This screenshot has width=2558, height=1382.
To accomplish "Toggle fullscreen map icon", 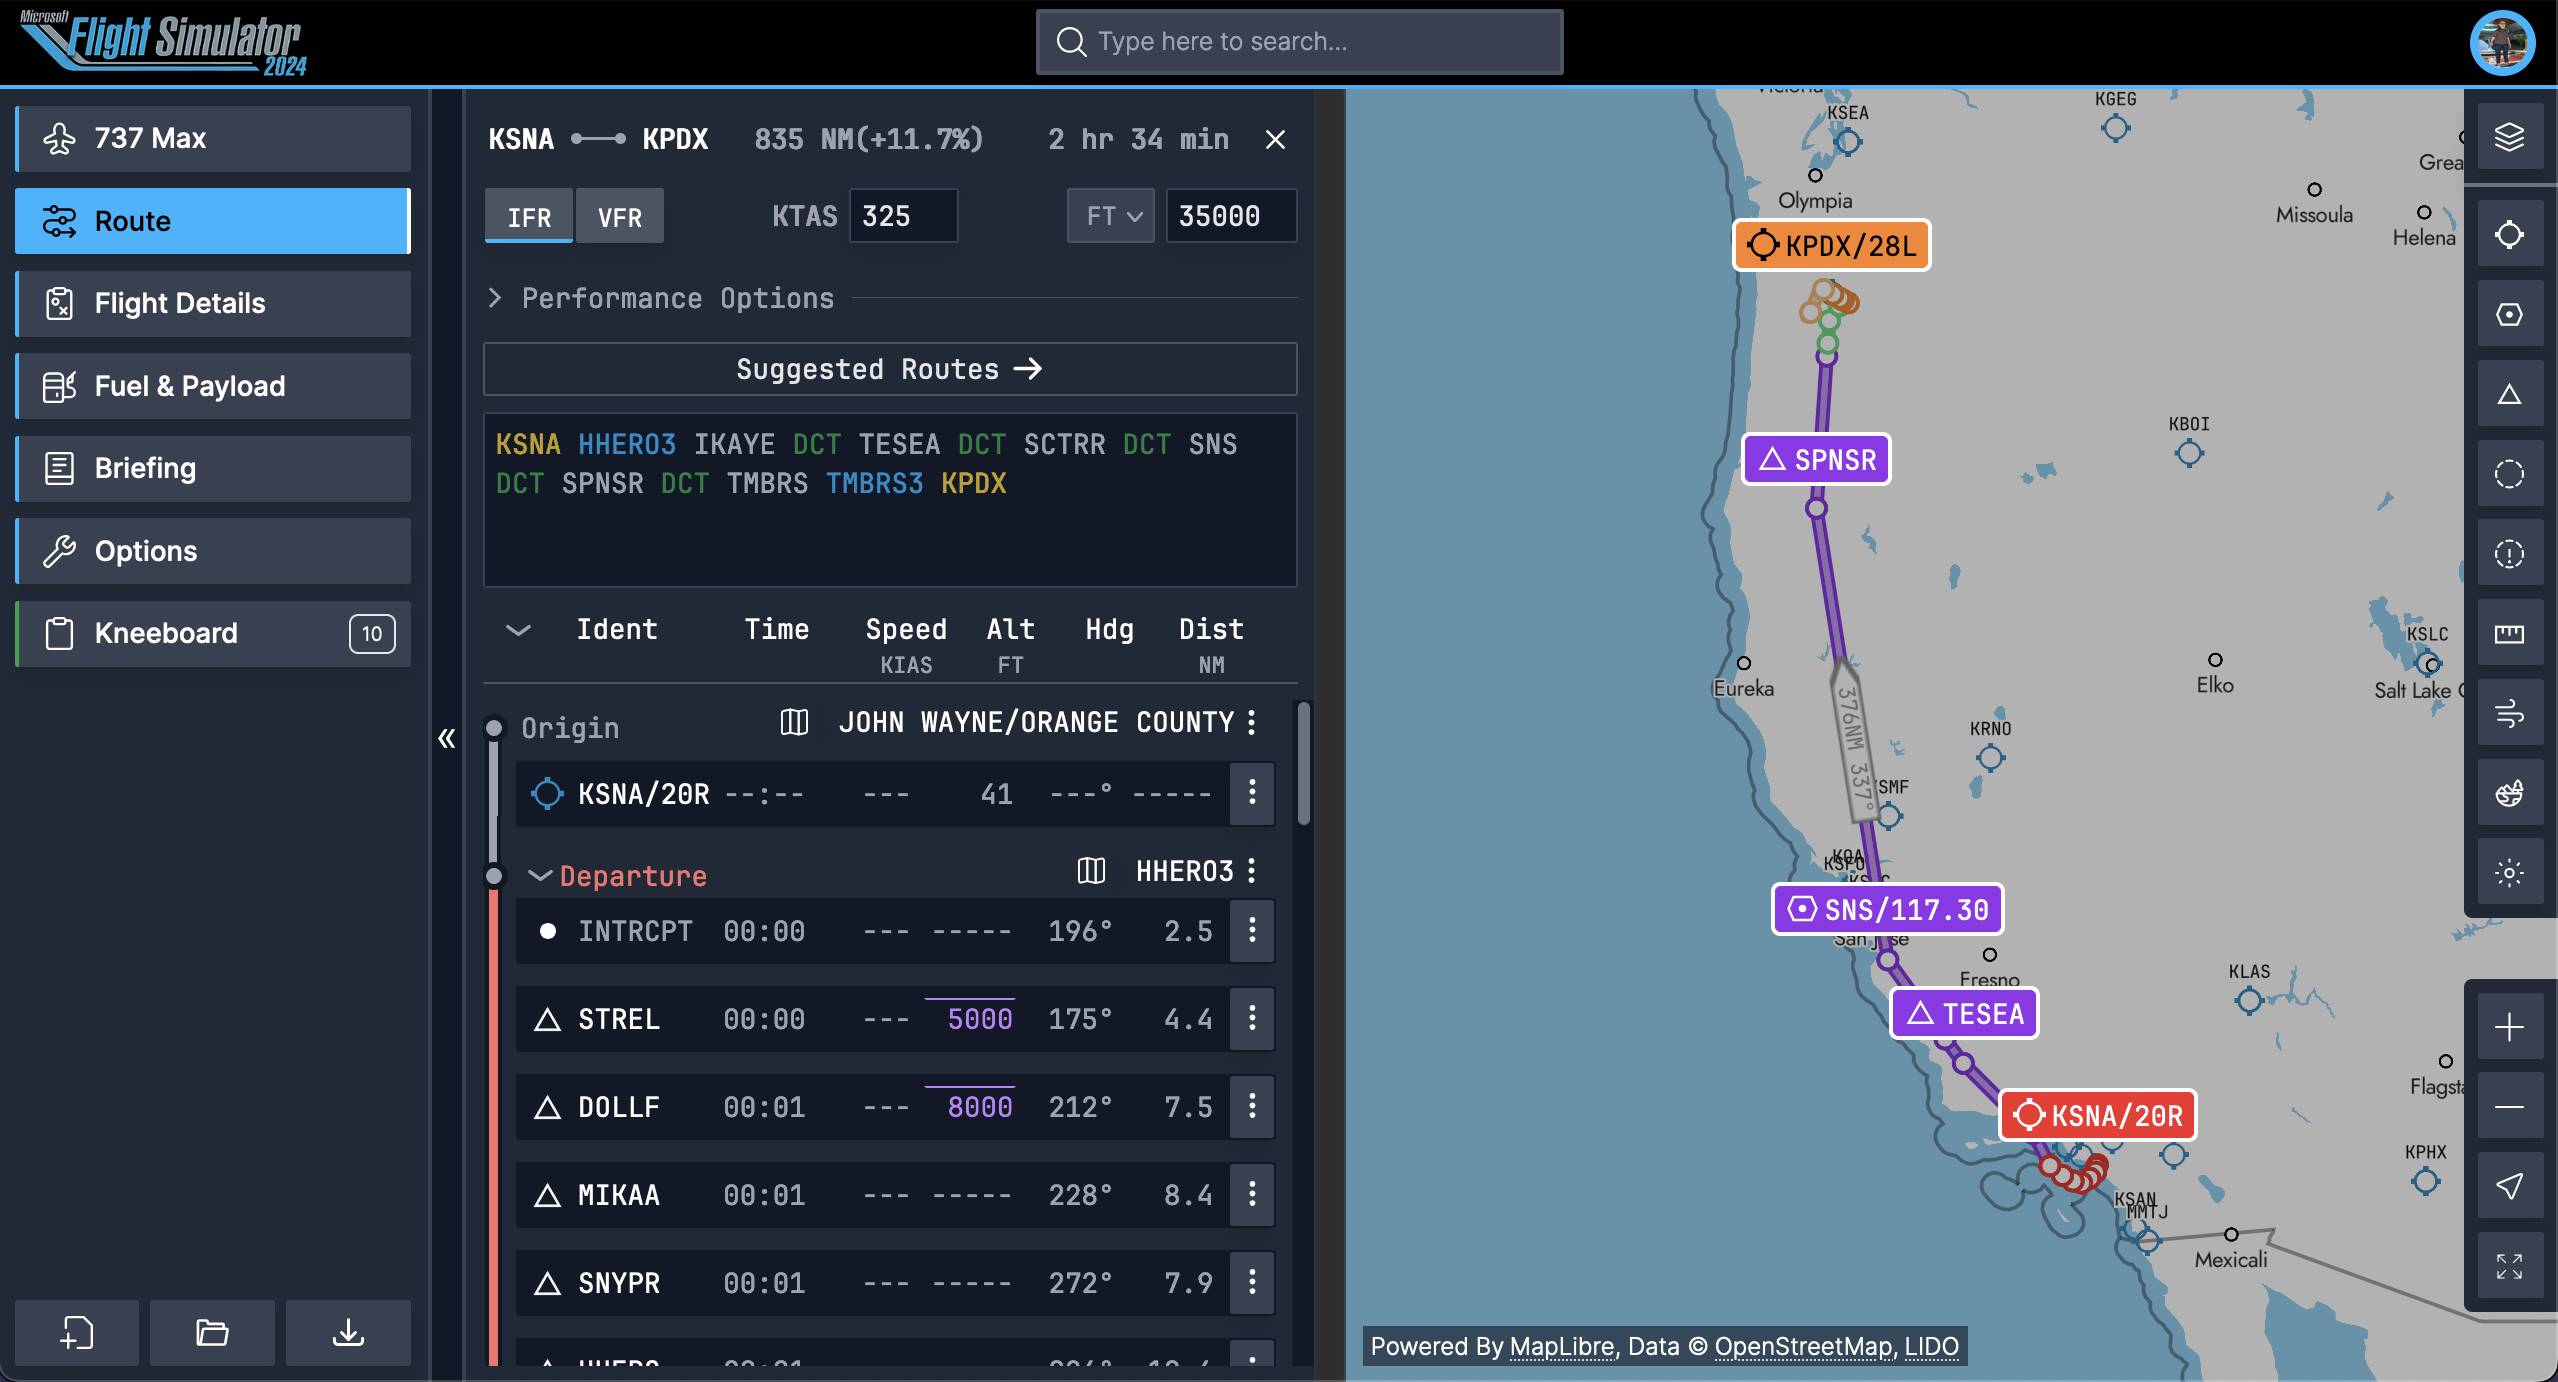I will point(2509,1266).
